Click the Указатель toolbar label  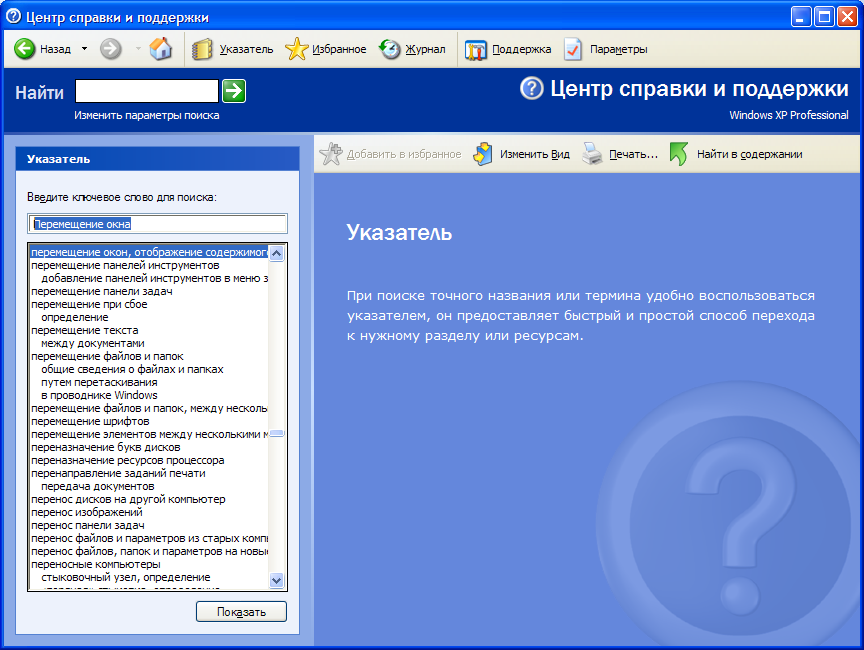(246, 49)
